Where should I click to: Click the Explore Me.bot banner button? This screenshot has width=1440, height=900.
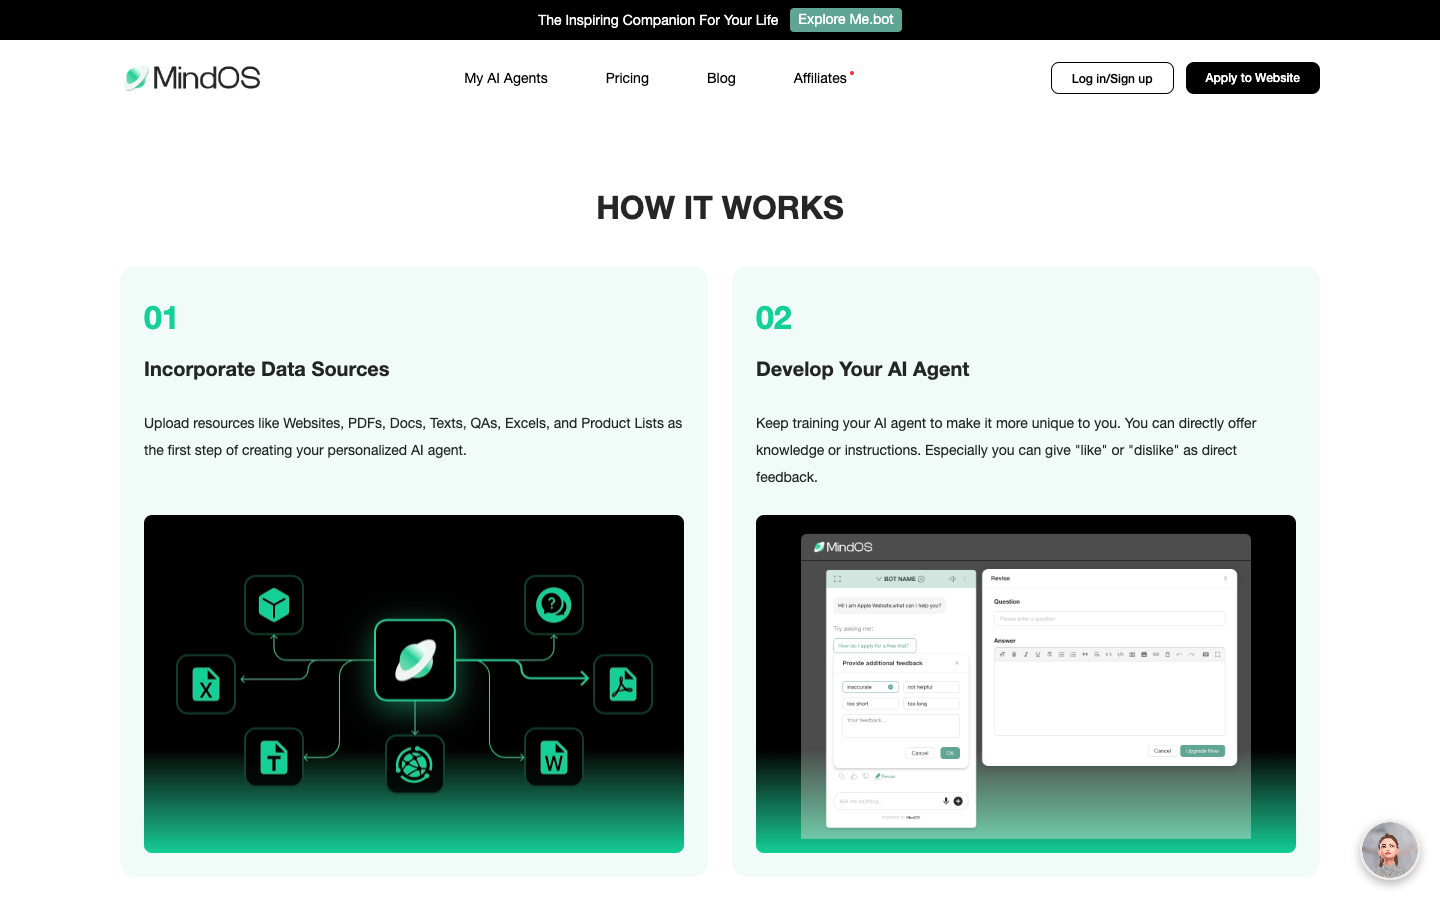pos(846,20)
